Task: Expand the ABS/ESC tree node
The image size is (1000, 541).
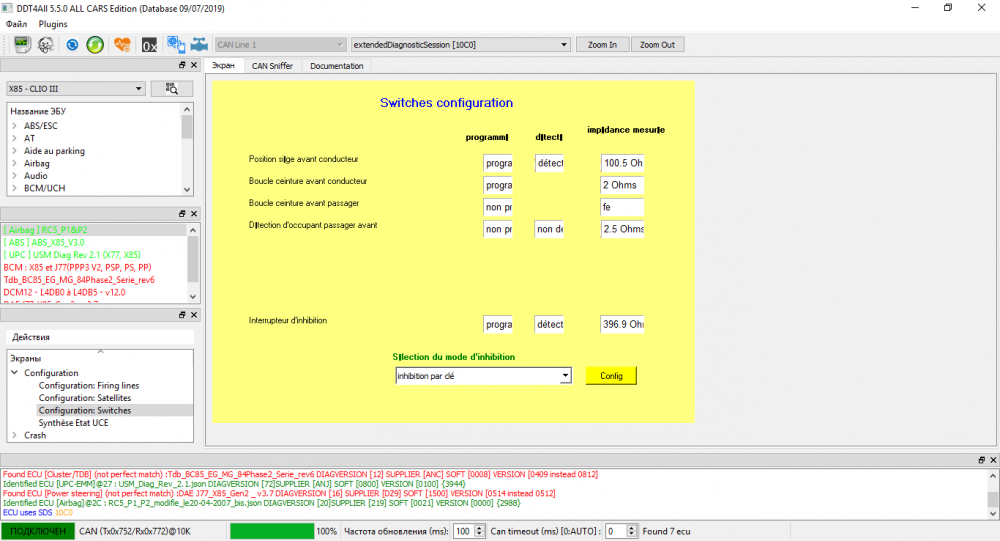Action: (14, 126)
